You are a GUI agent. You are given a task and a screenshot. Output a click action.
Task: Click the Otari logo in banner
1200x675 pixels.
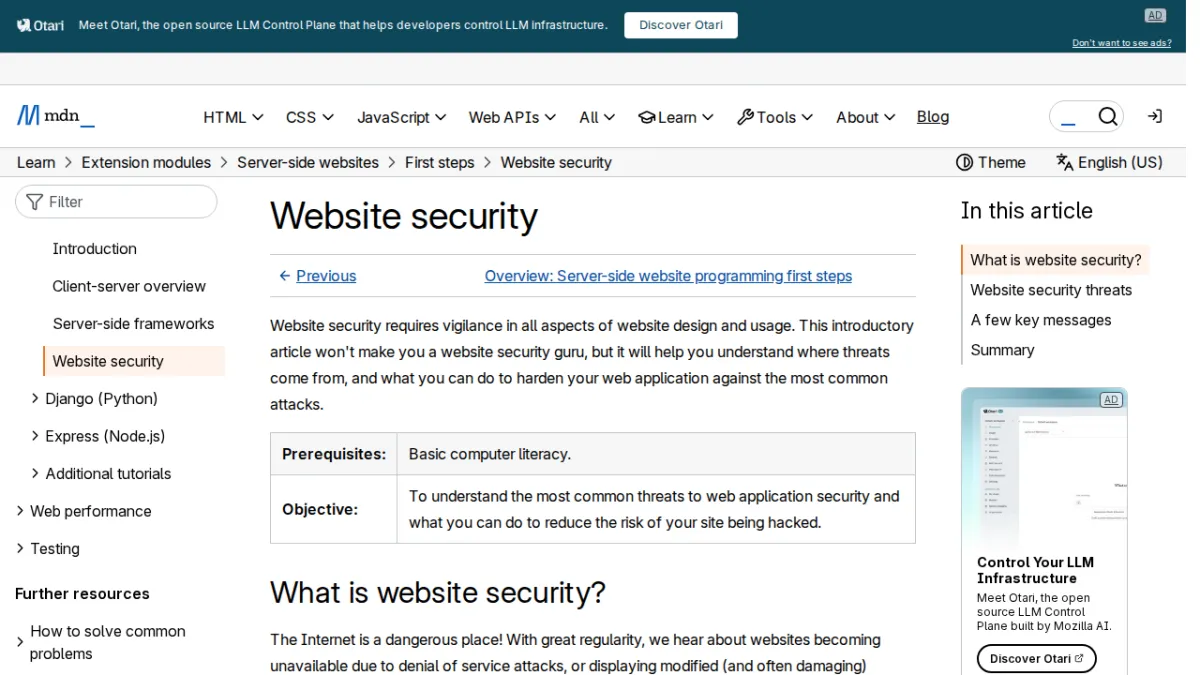point(40,25)
